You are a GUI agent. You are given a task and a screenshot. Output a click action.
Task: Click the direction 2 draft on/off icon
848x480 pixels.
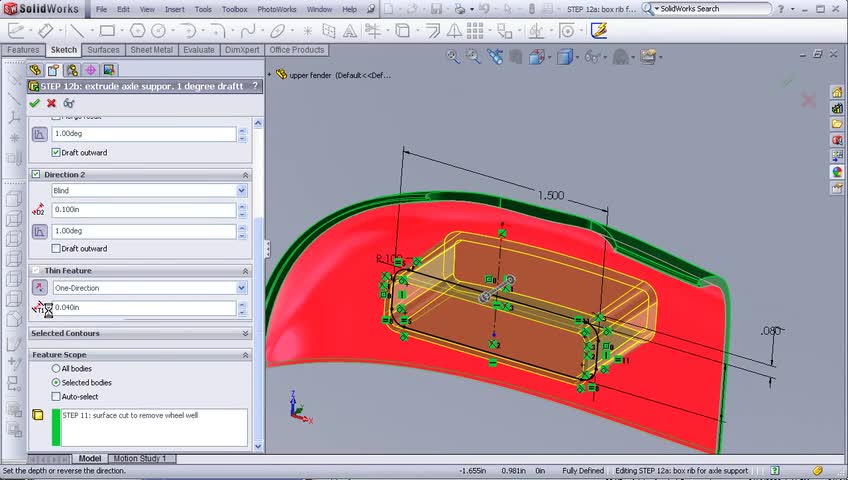pyautogui.click(x=39, y=231)
